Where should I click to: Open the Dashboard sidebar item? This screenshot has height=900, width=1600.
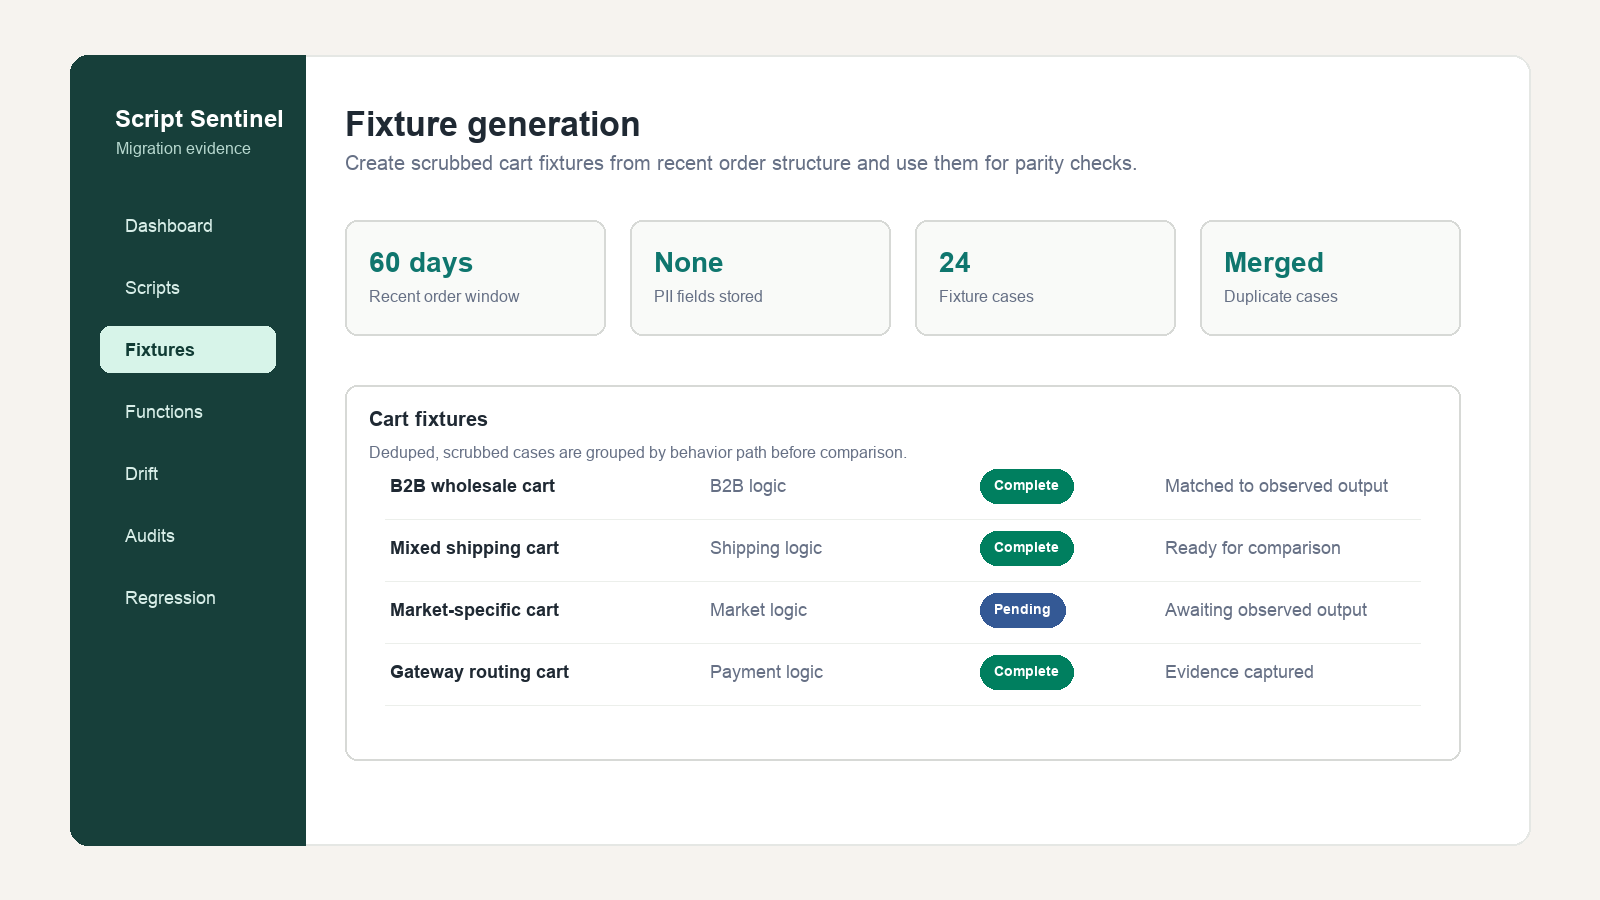(188, 226)
